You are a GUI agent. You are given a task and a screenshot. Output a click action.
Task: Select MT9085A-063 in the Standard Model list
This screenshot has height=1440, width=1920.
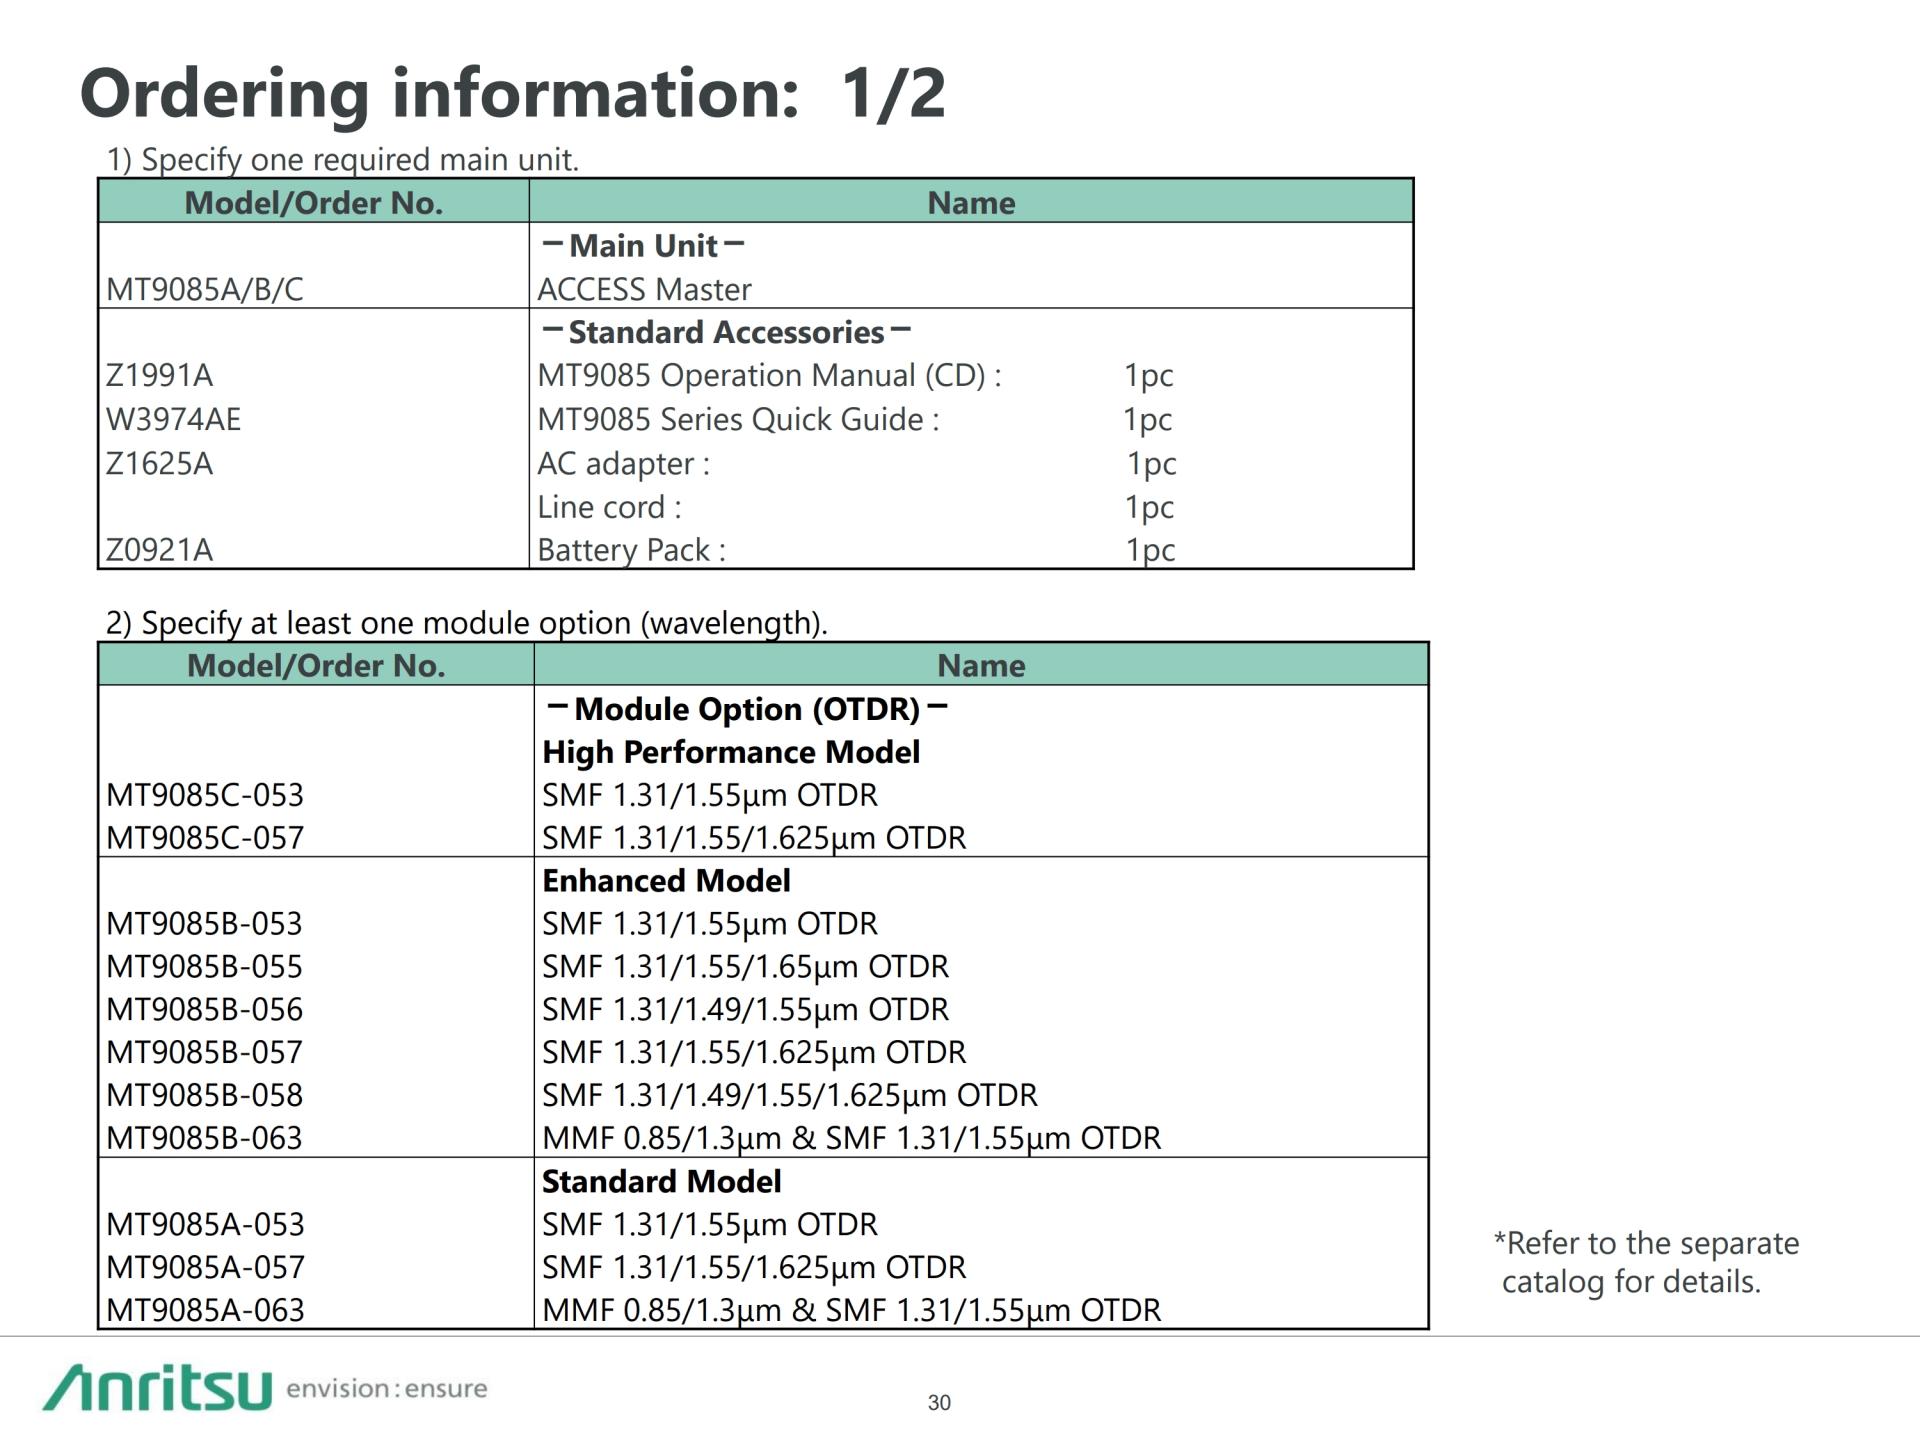tap(204, 1310)
